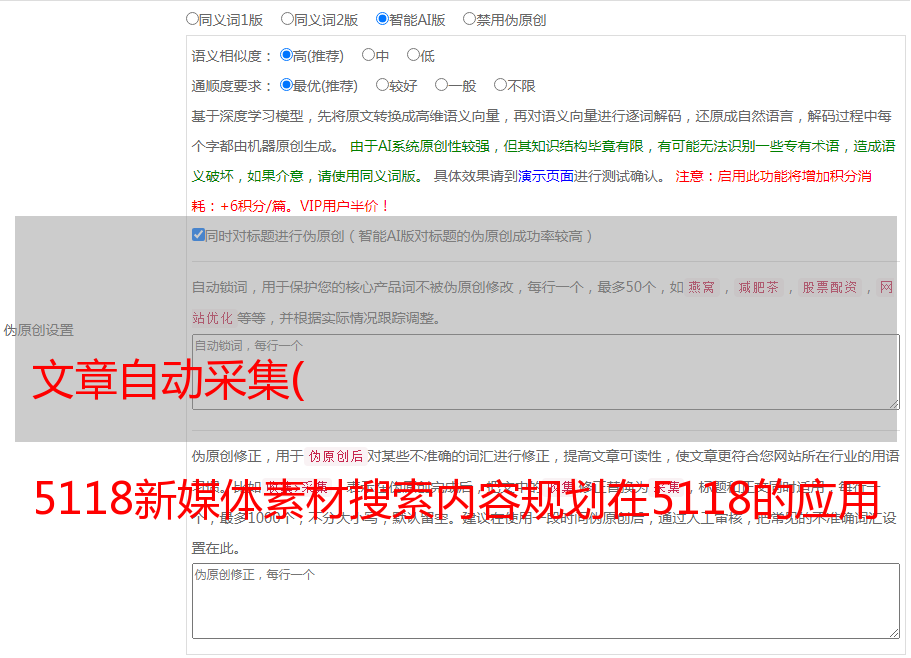Set 通顺度要求 to 一般
This screenshot has height=658, width=911.
point(442,85)
